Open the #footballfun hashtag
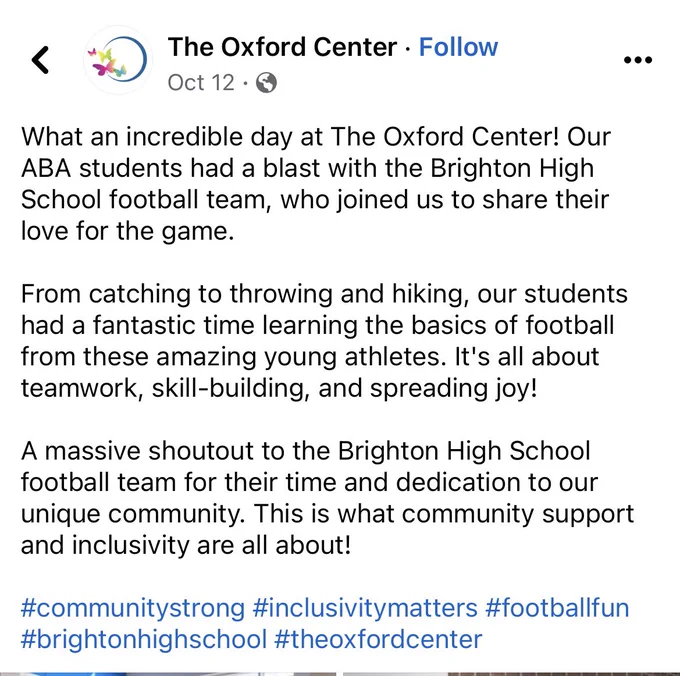The width and height of the screenshot is (680, 676). click(557, 608)
